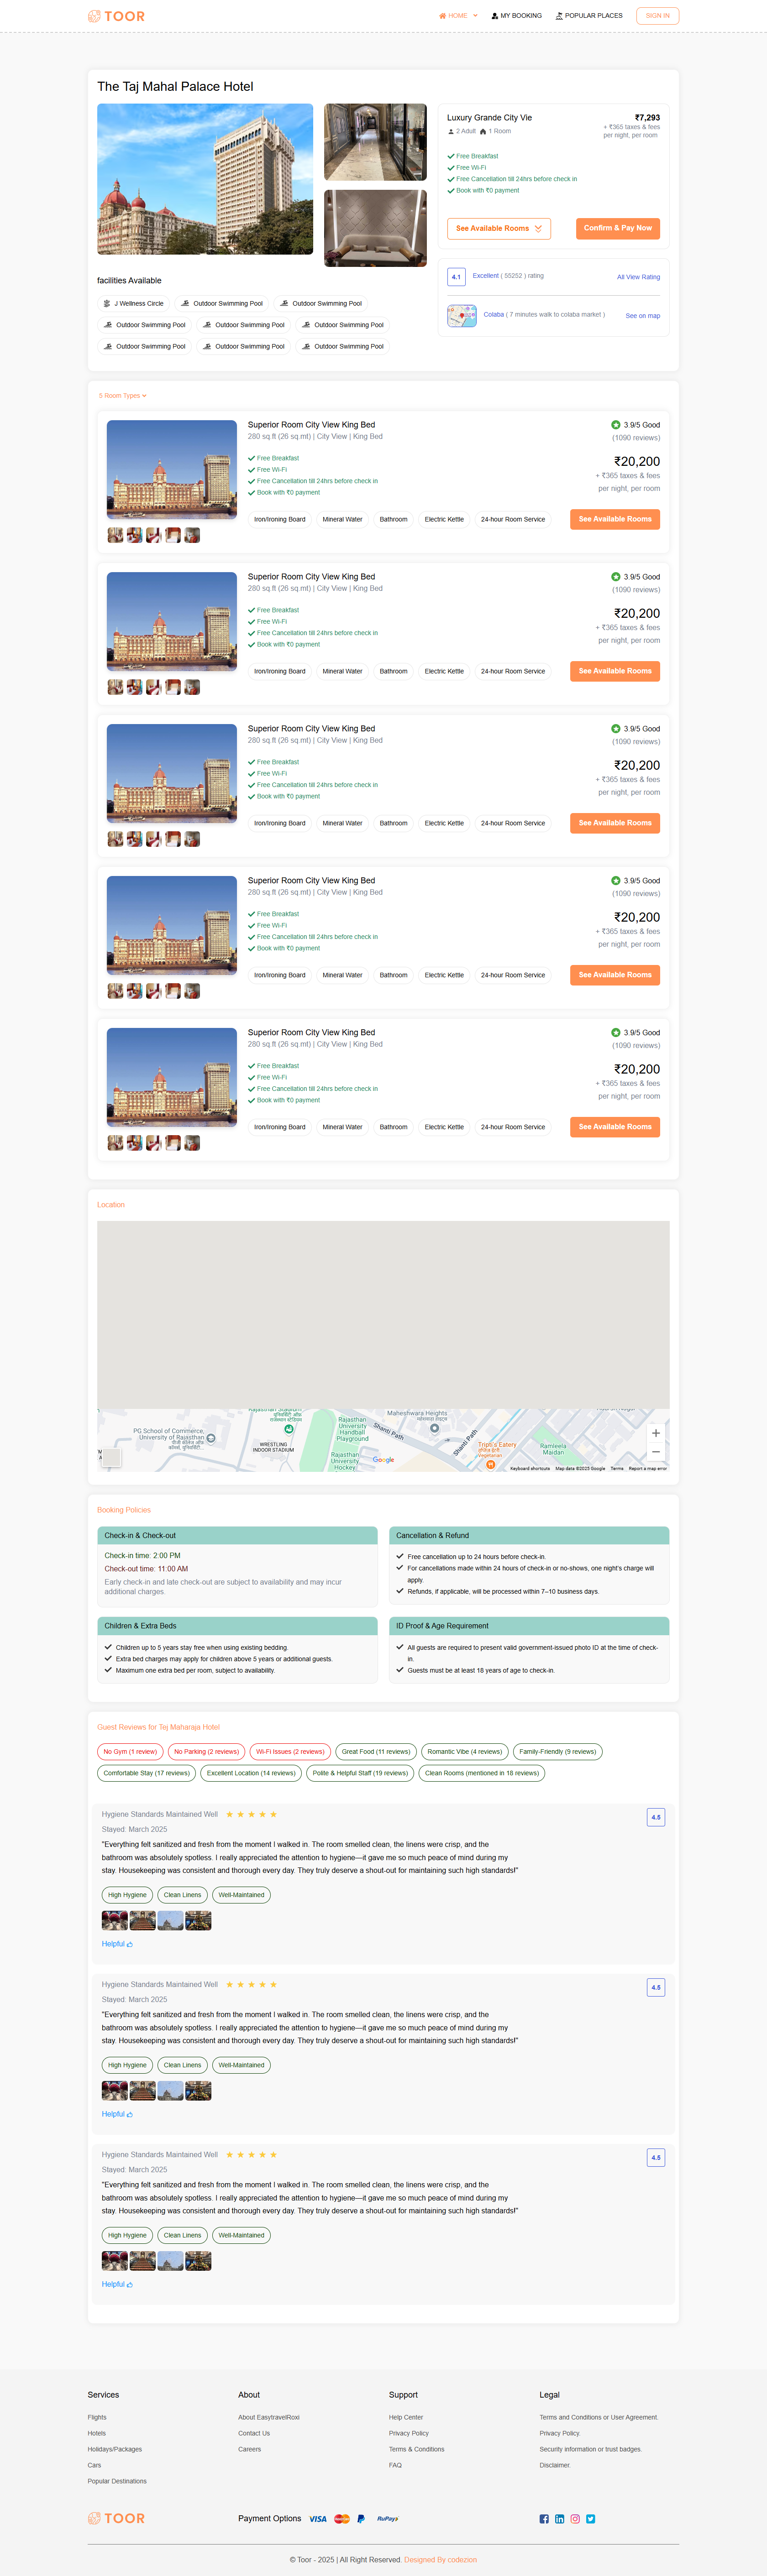Open the HOME menu dropdown
Image resolution: width=767 pixels, height=2576 pixels.
[458, 16]
